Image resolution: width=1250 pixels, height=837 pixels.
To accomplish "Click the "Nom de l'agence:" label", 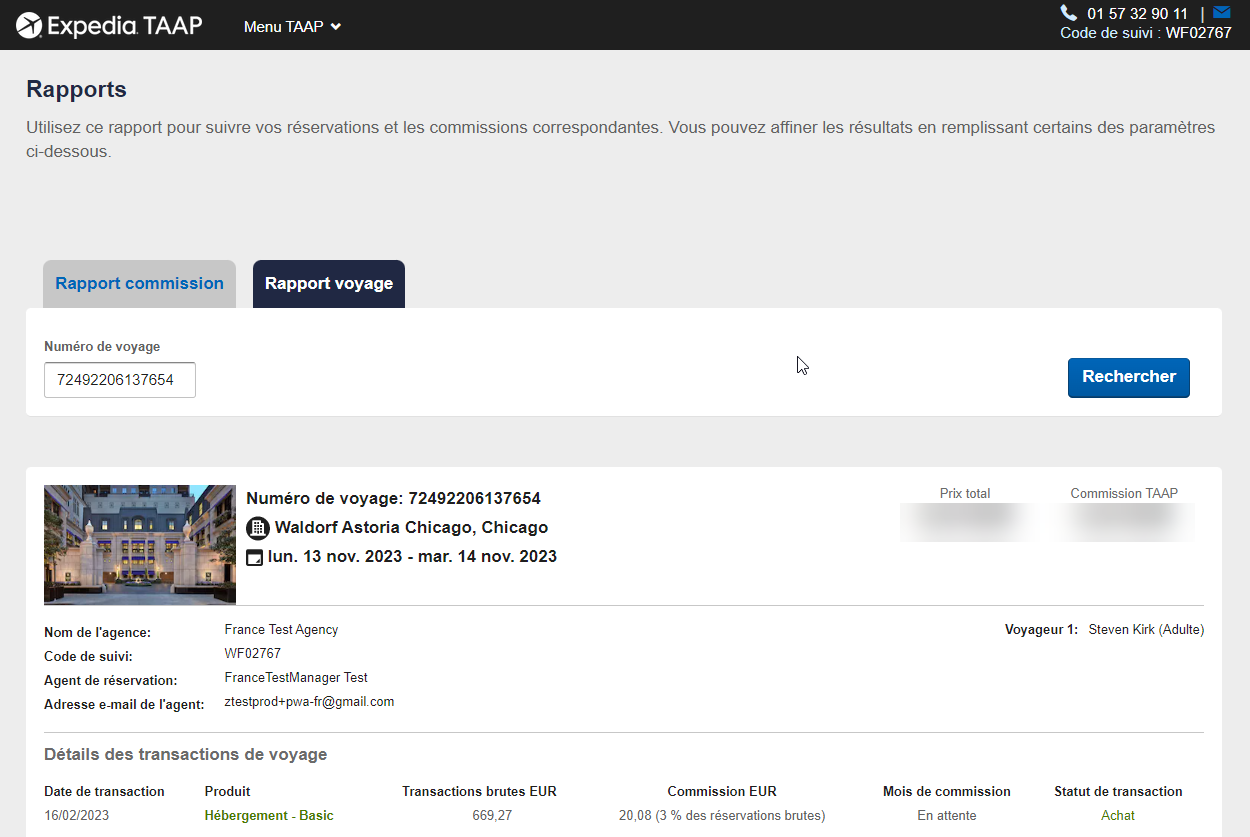I will (x=97, y=633).
